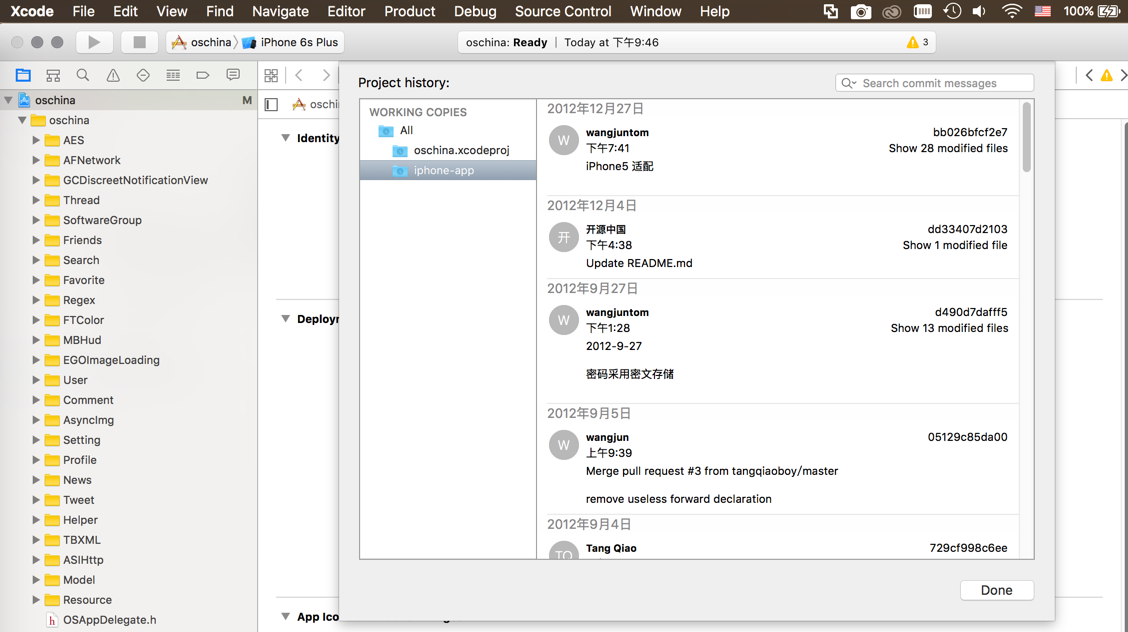Viewport: 1128px width, 632px height.
Task: Open the Symbol navigator icon
Action: click(x=53, y=75)
